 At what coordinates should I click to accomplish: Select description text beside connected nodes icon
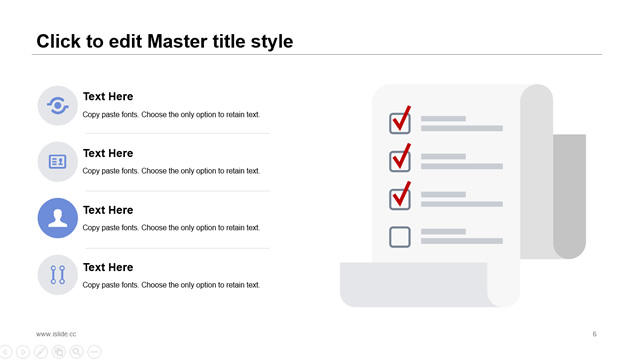click(x=171, y=285)
